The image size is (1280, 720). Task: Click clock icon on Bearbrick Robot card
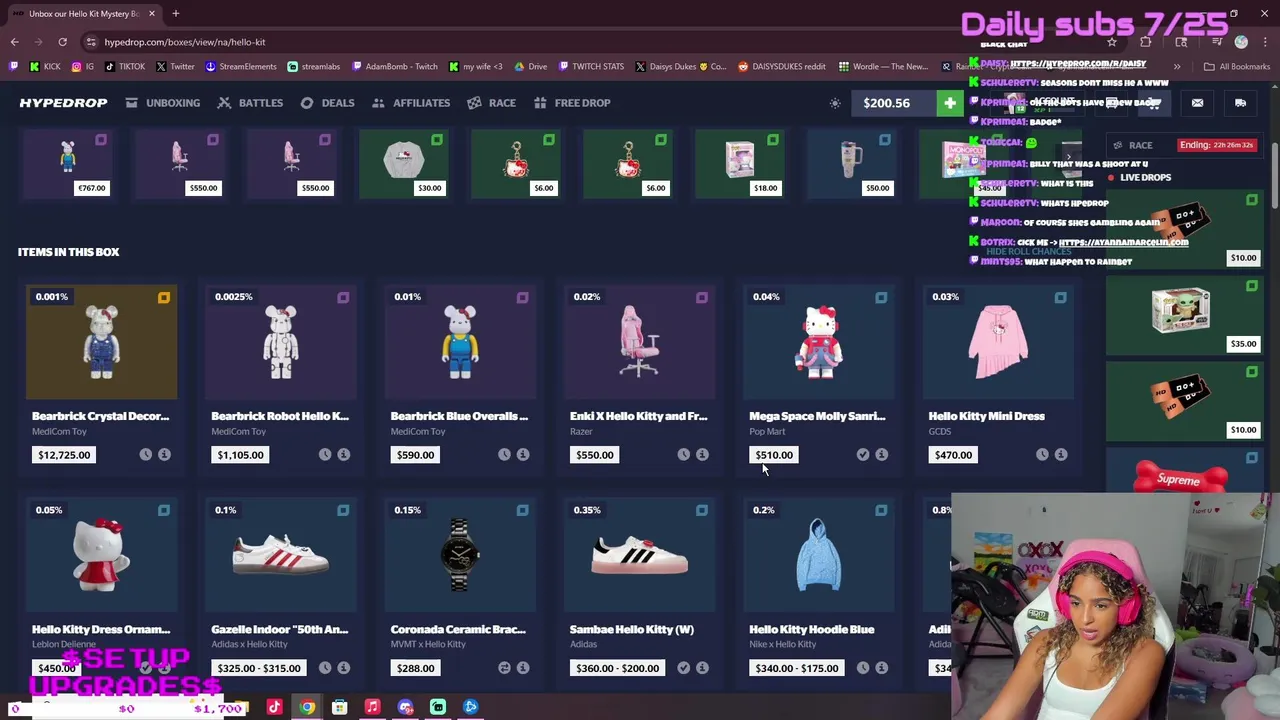click(x=324, y=455)
